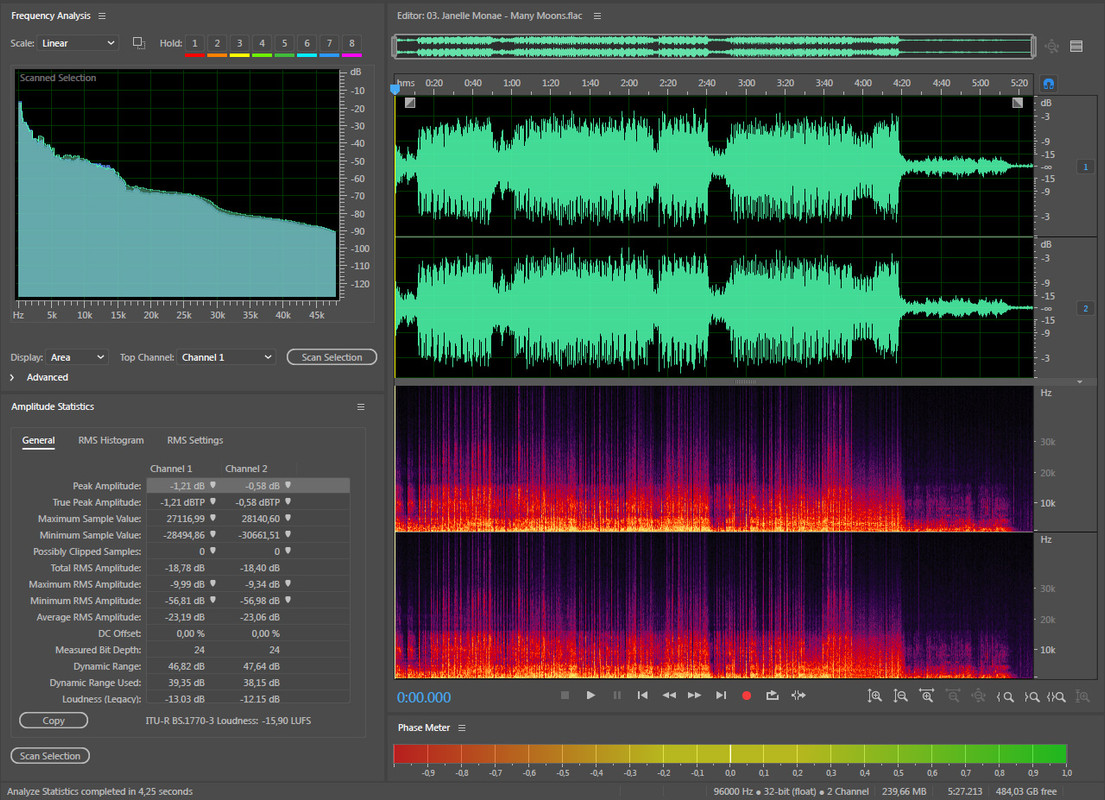Open the Display Area dropdown
Screen dimensions: 1105x800
pyautogui.click(x=77, y=357)
